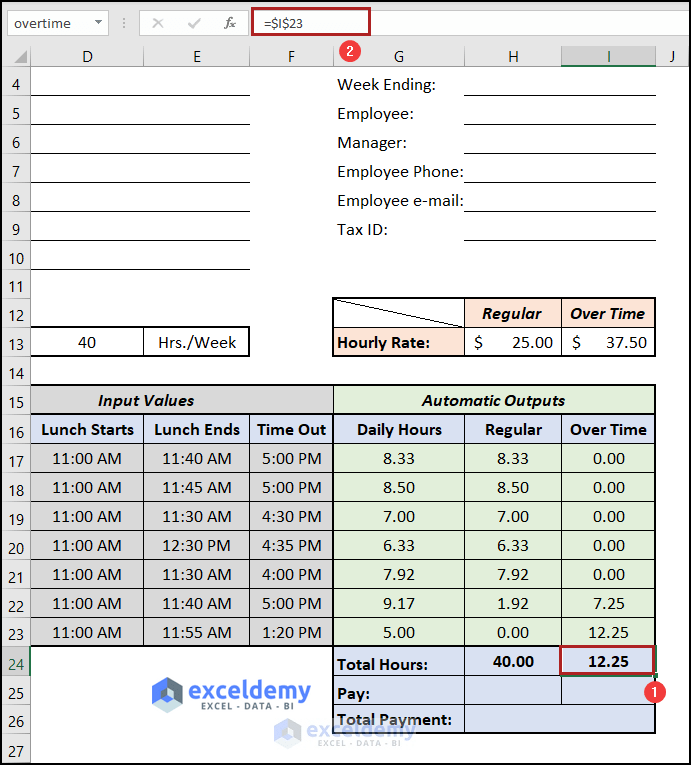Select Lunch Ends 12:30 PM cell
Viewport: 691px width, 765px height.
coord(197,545)
